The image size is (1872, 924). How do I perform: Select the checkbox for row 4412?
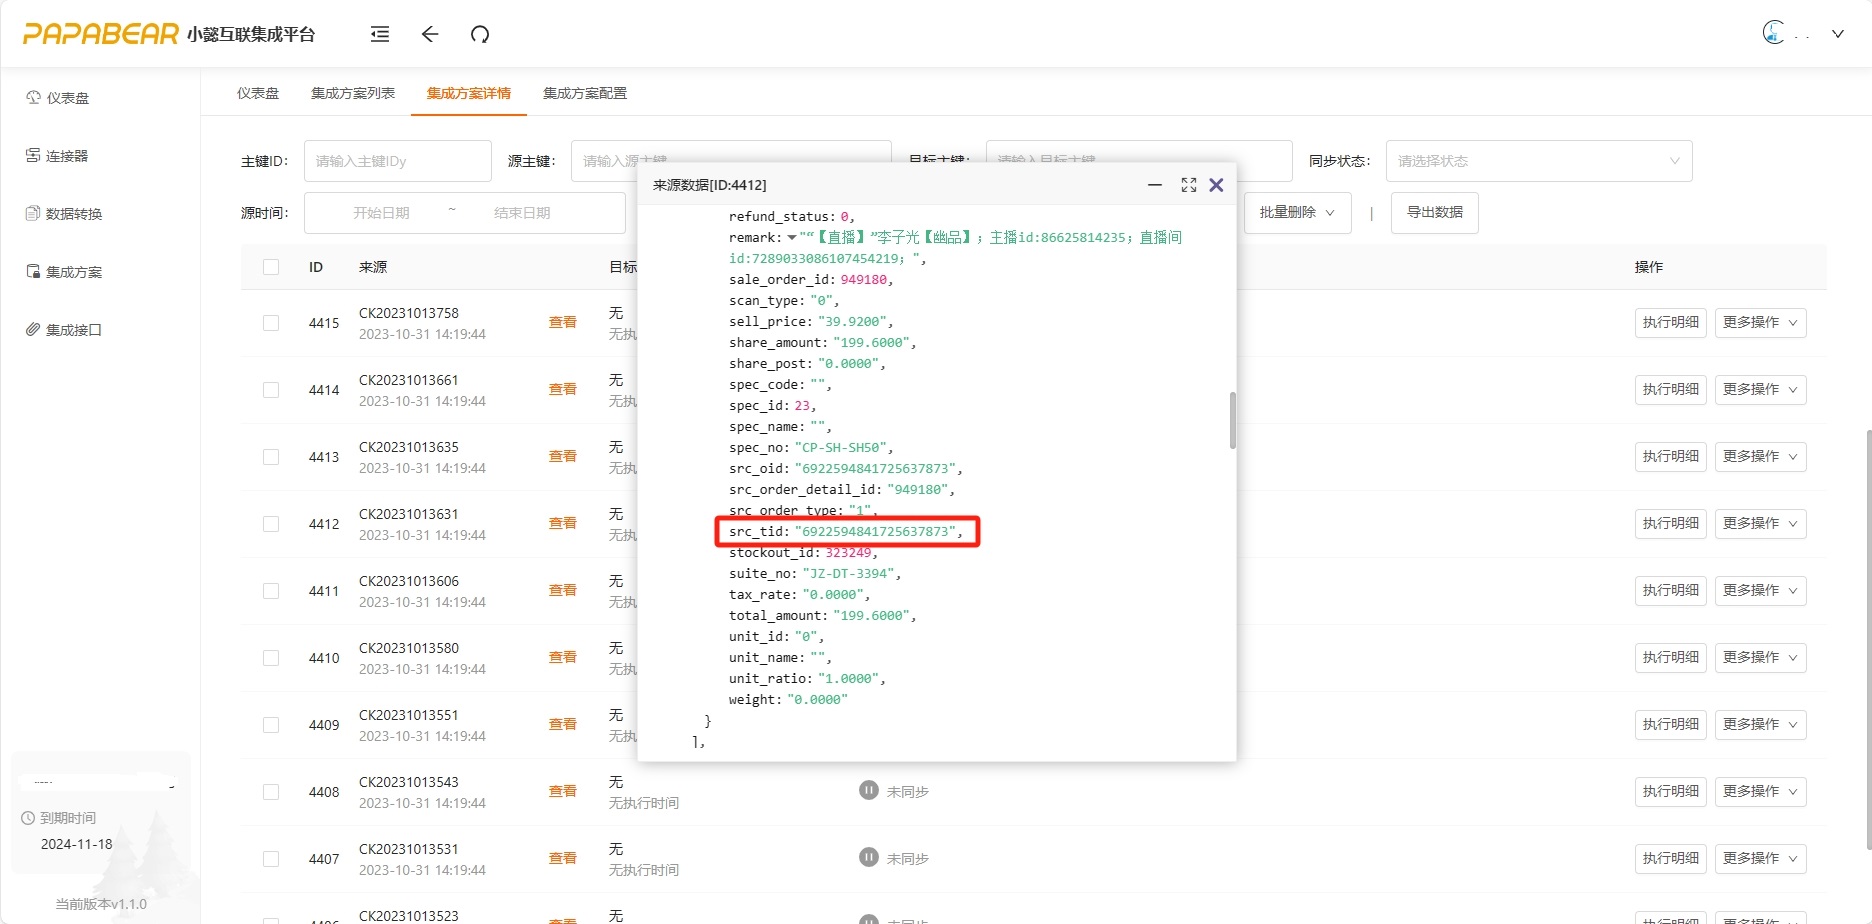271,524
